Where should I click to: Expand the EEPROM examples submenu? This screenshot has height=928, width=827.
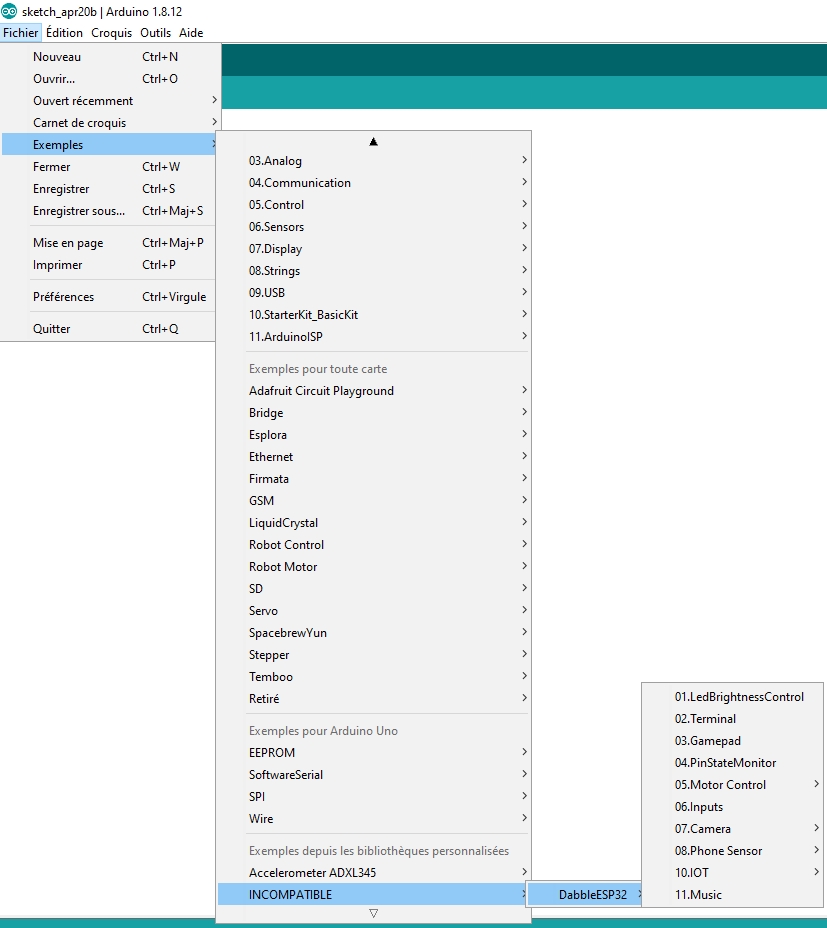click(x=272, y=753)
